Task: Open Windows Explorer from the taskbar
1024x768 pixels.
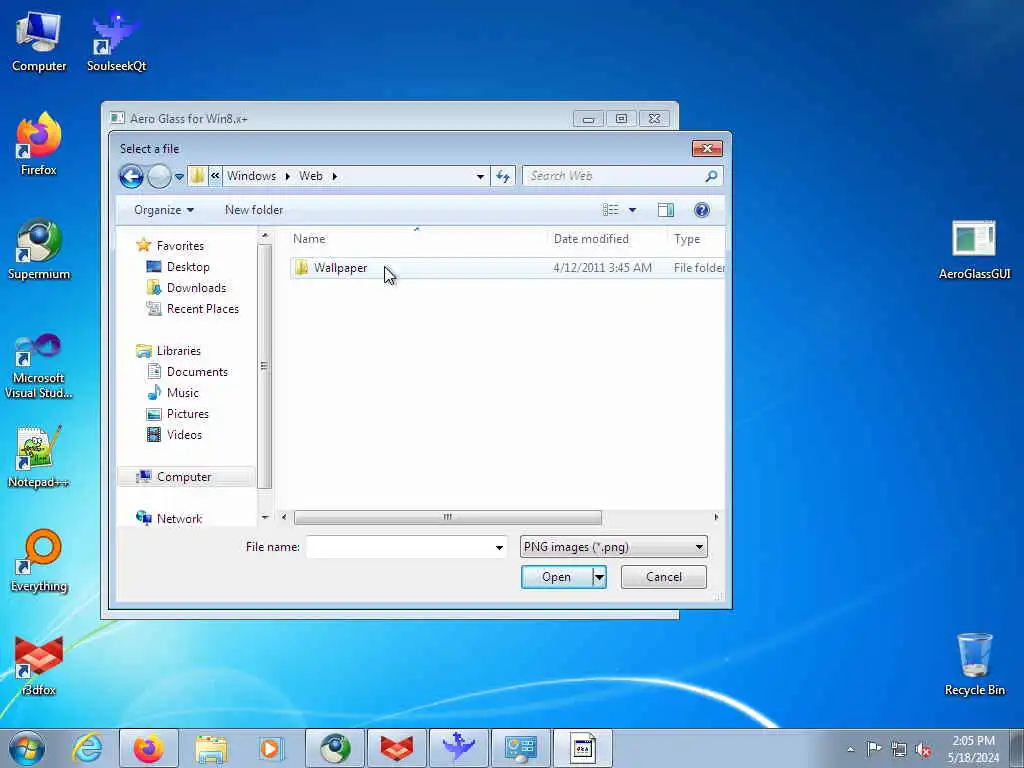Action: pyautogui.click(x=210, y=748)
